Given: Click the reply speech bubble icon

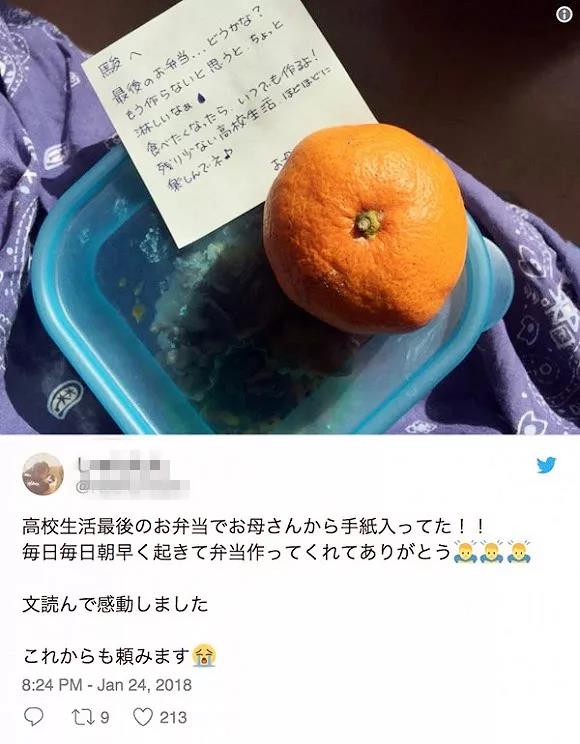Looking at the screenshot, I should point(34,716).
